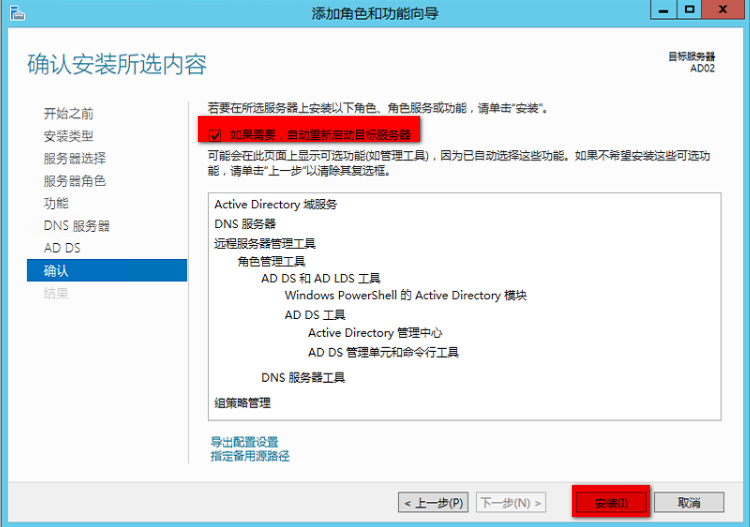The width and height of the screenshot is (750, 527).
Task: Go to the 安装类型 step
Action: pyautogui.click(x=68, y=136)
